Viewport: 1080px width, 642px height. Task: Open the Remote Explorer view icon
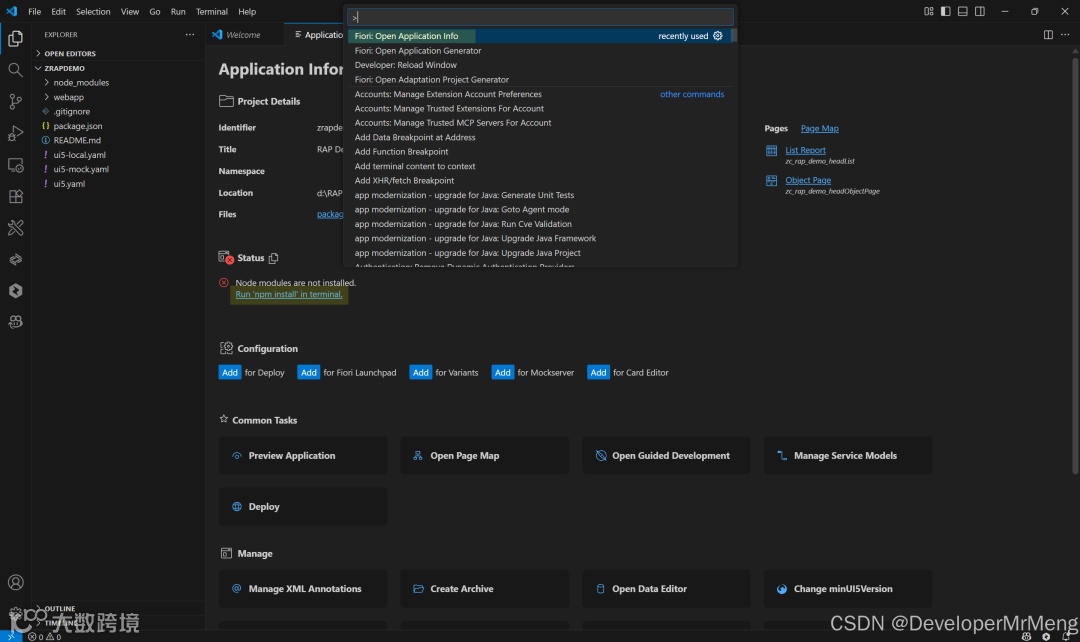(15, 165)
